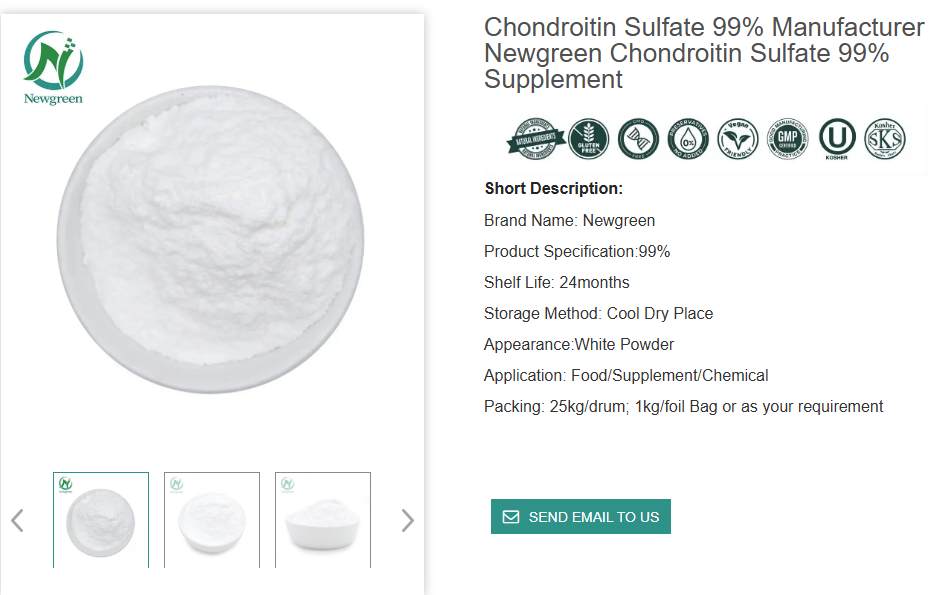Click the Gluten Free badge icon
942x595 pixels.
tap(589, 139)
